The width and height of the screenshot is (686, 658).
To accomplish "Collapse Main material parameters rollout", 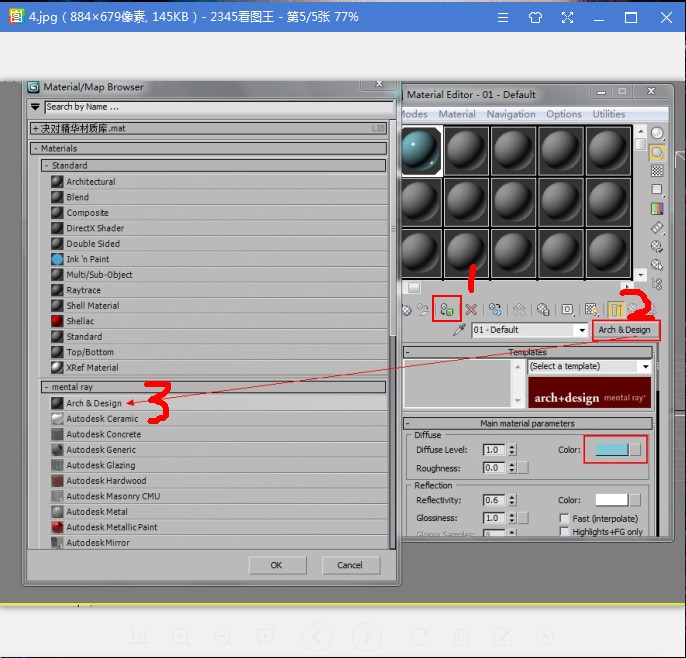I will click(407, 424).
